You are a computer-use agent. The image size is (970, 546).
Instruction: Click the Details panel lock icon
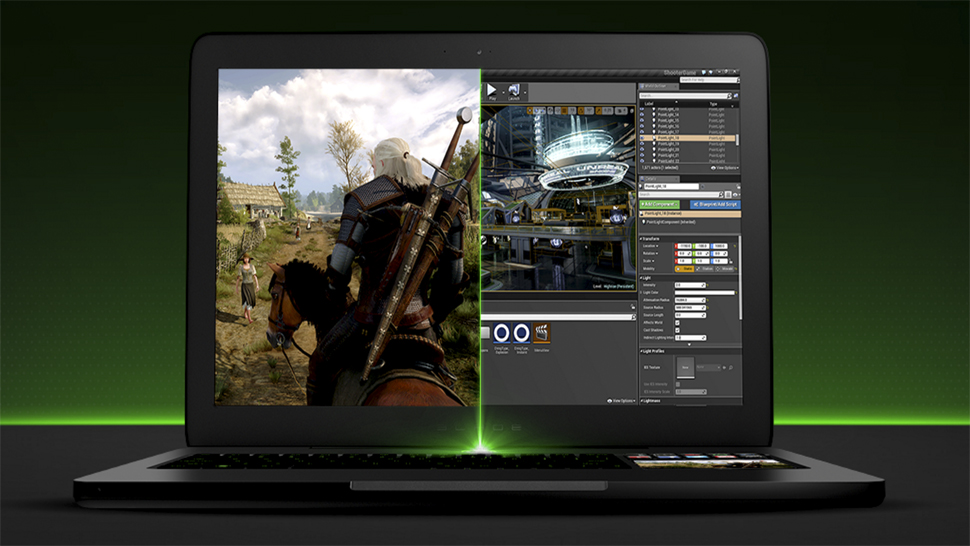738,187
